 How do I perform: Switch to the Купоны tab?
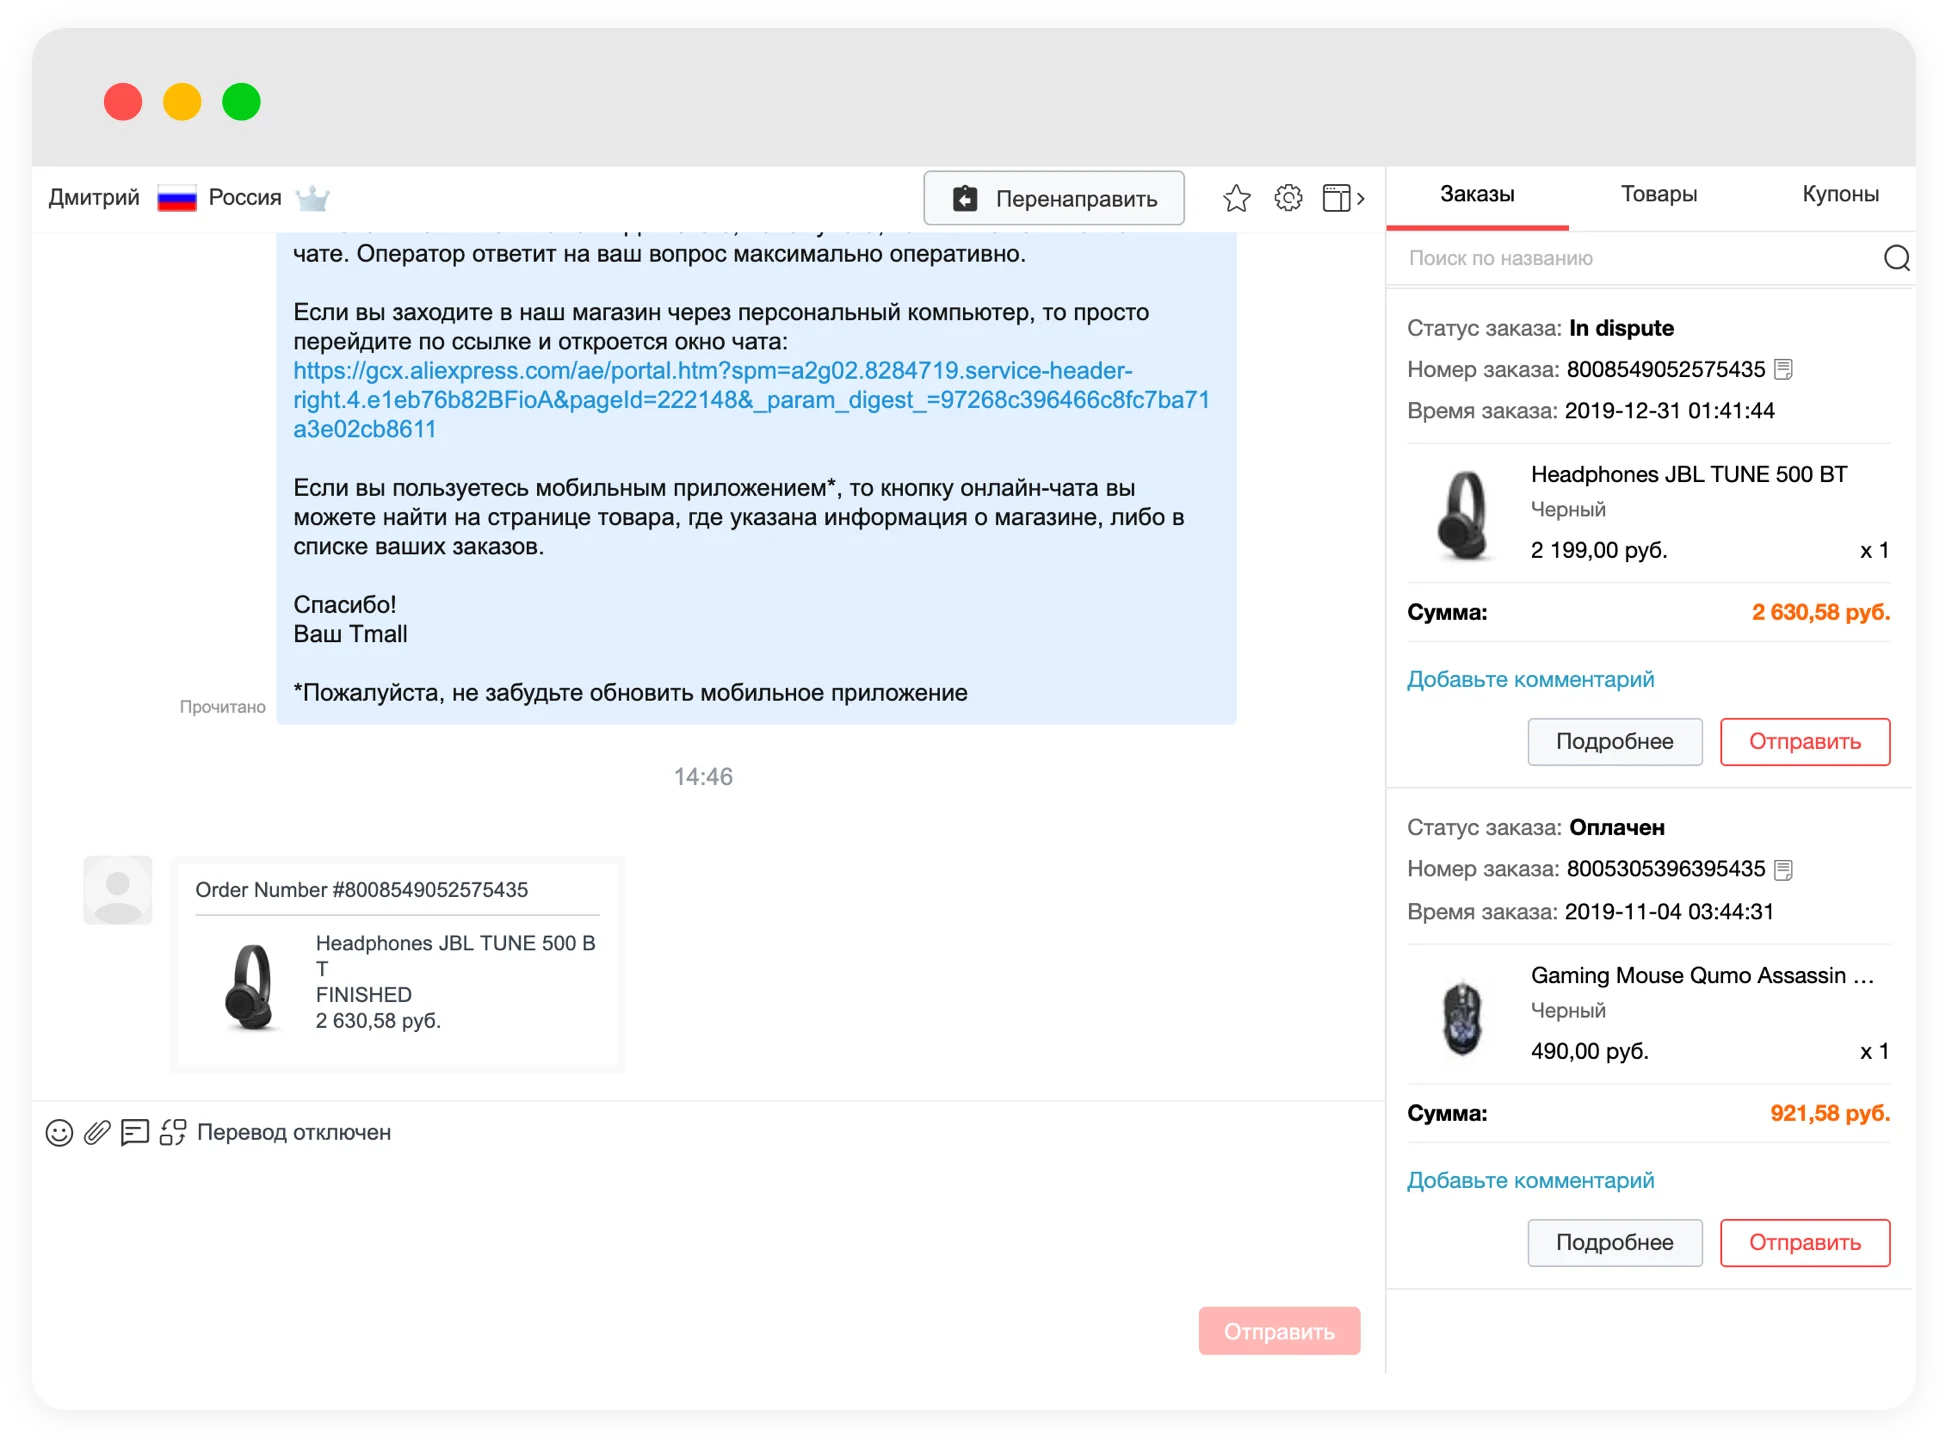pyautogui.click(x=1840, y=194)
